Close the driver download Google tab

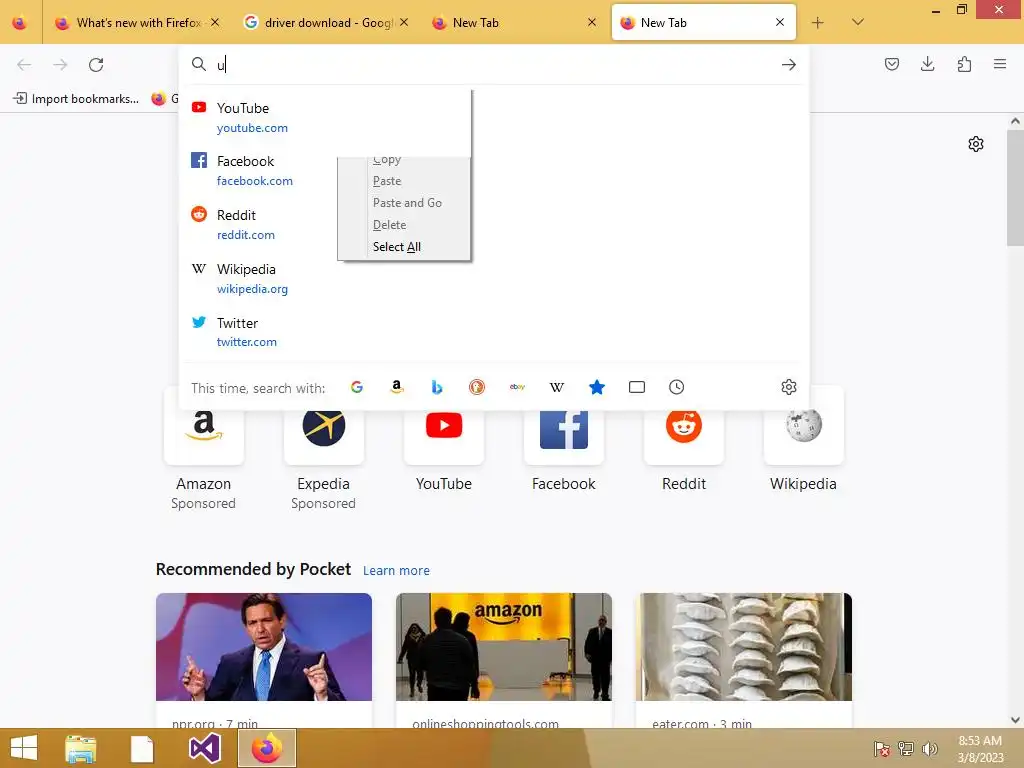(x=404, y=22)
